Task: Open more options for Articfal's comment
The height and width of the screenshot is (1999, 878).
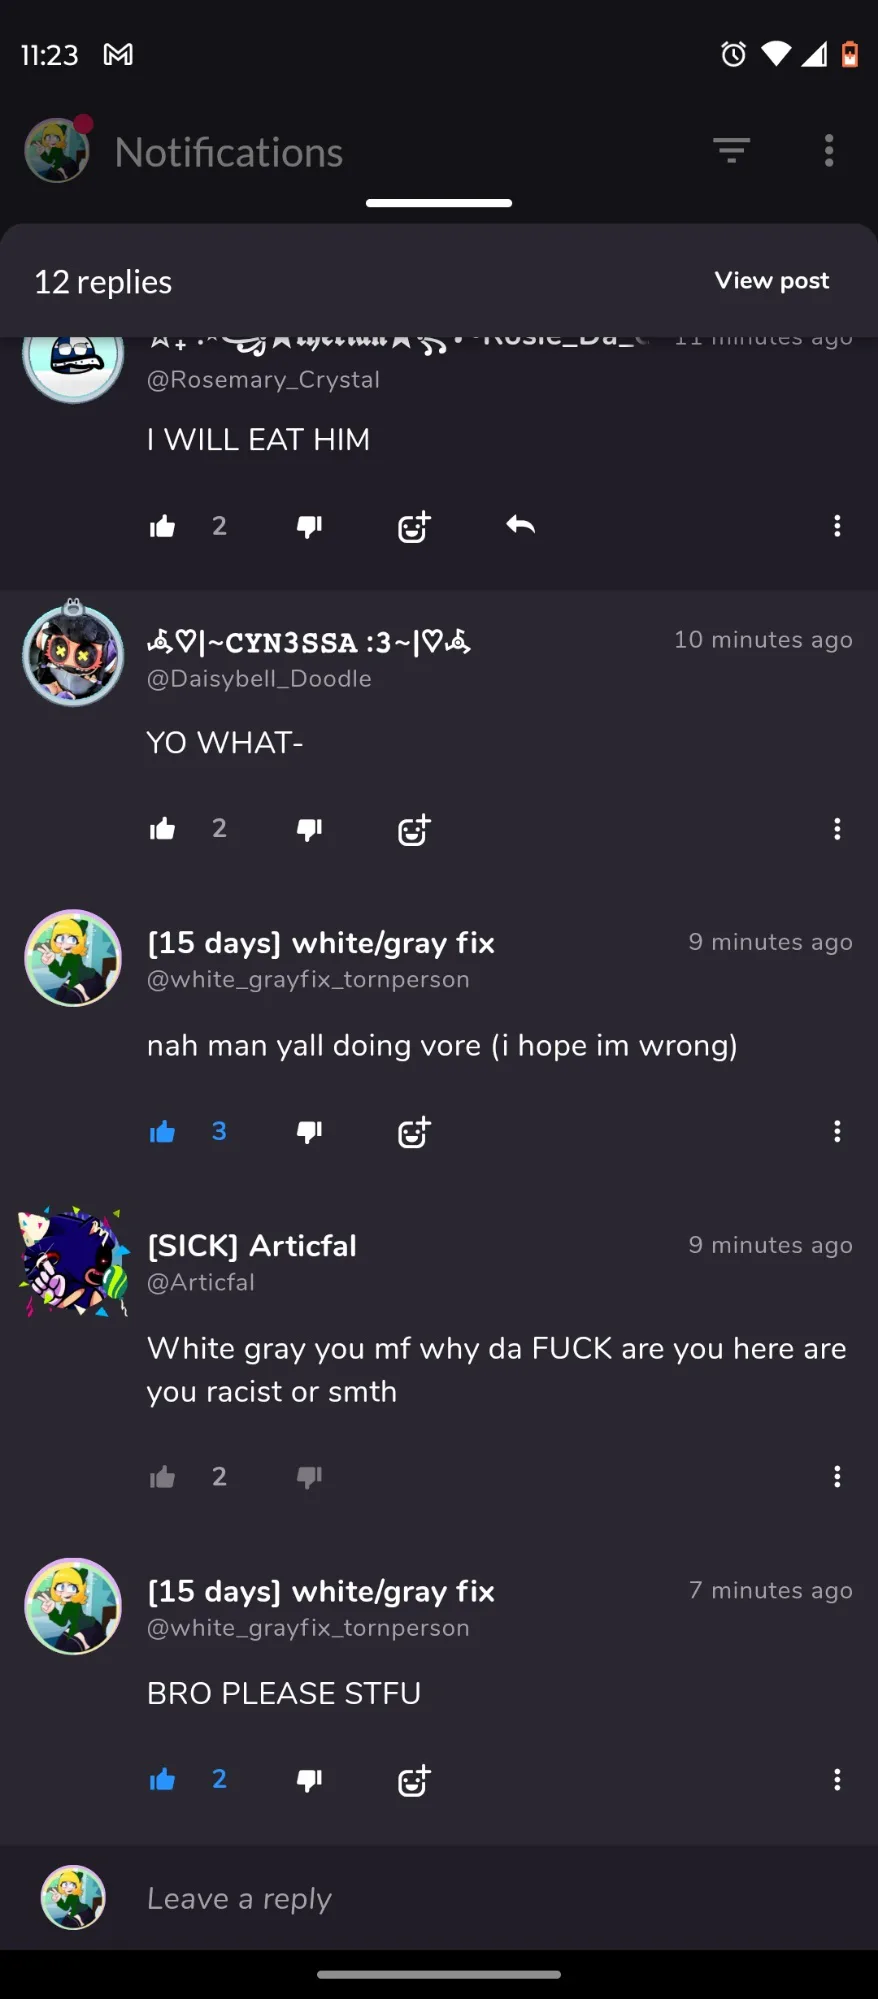Action: pyautogui.click(x=837, y=1477)
